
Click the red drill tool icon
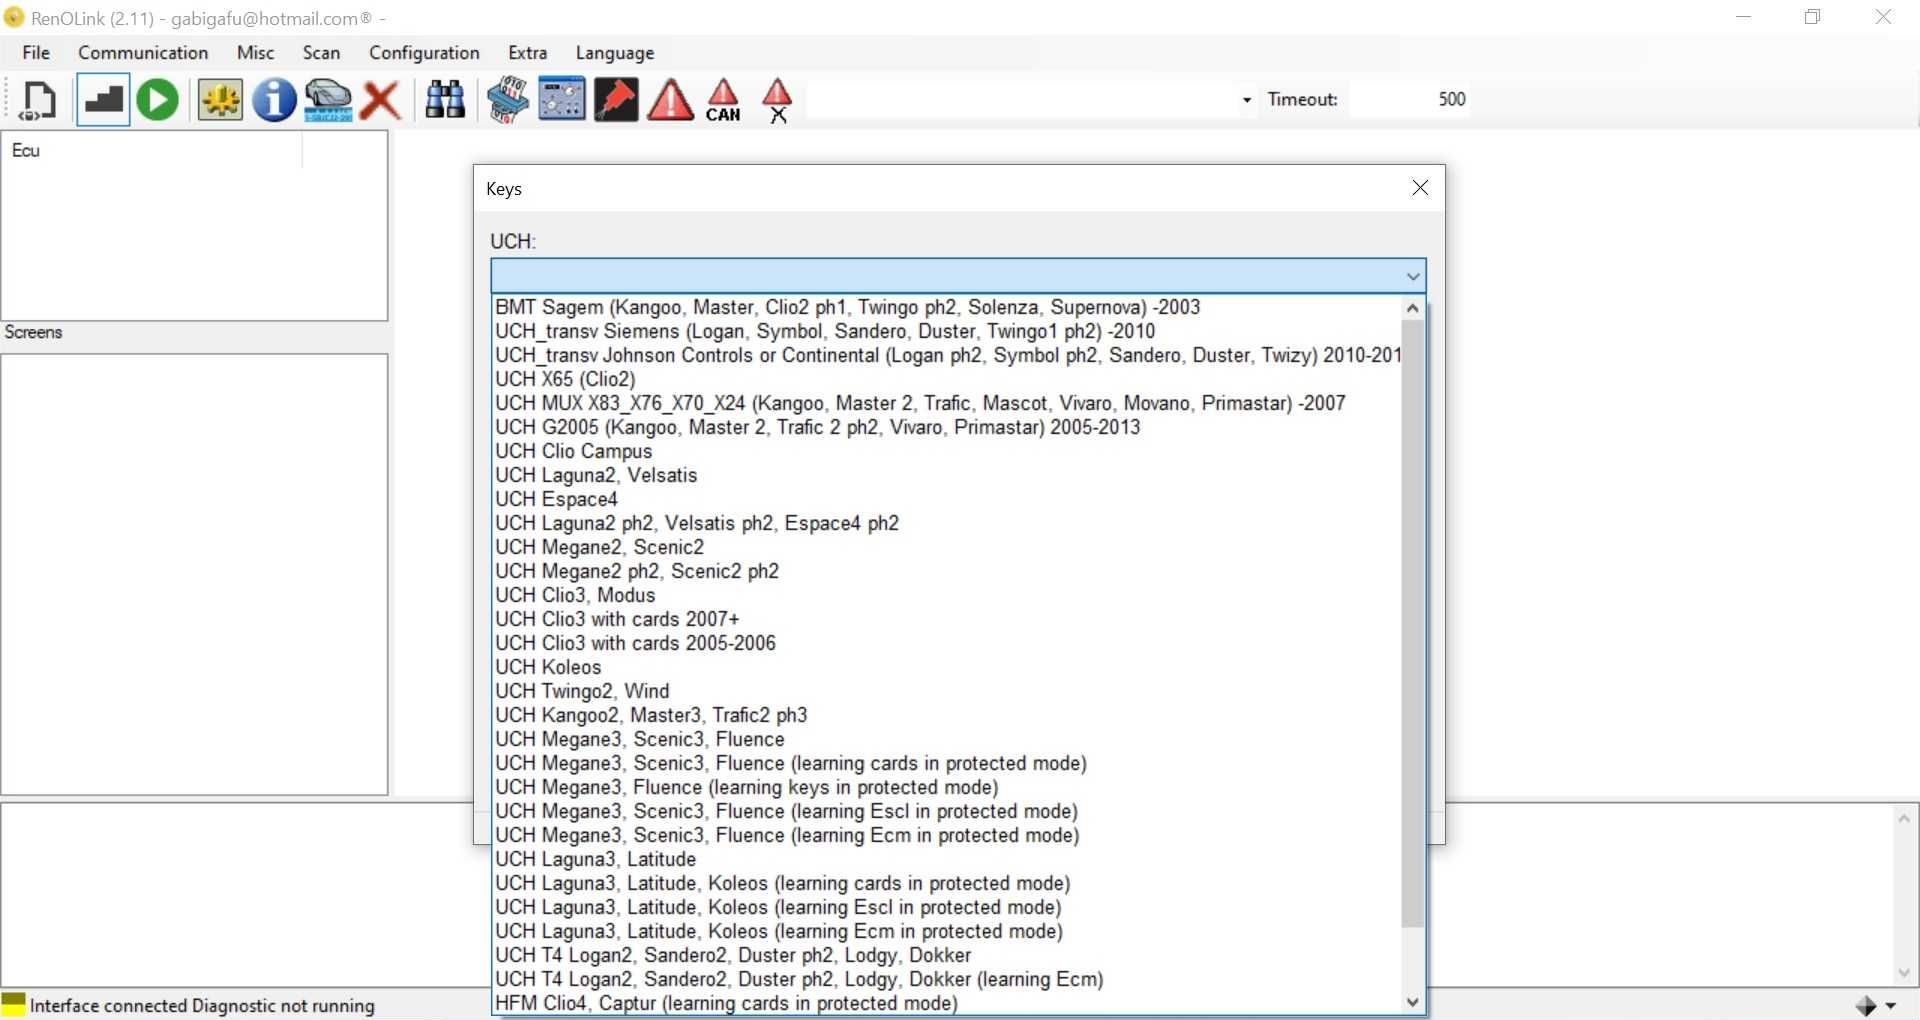616,99
